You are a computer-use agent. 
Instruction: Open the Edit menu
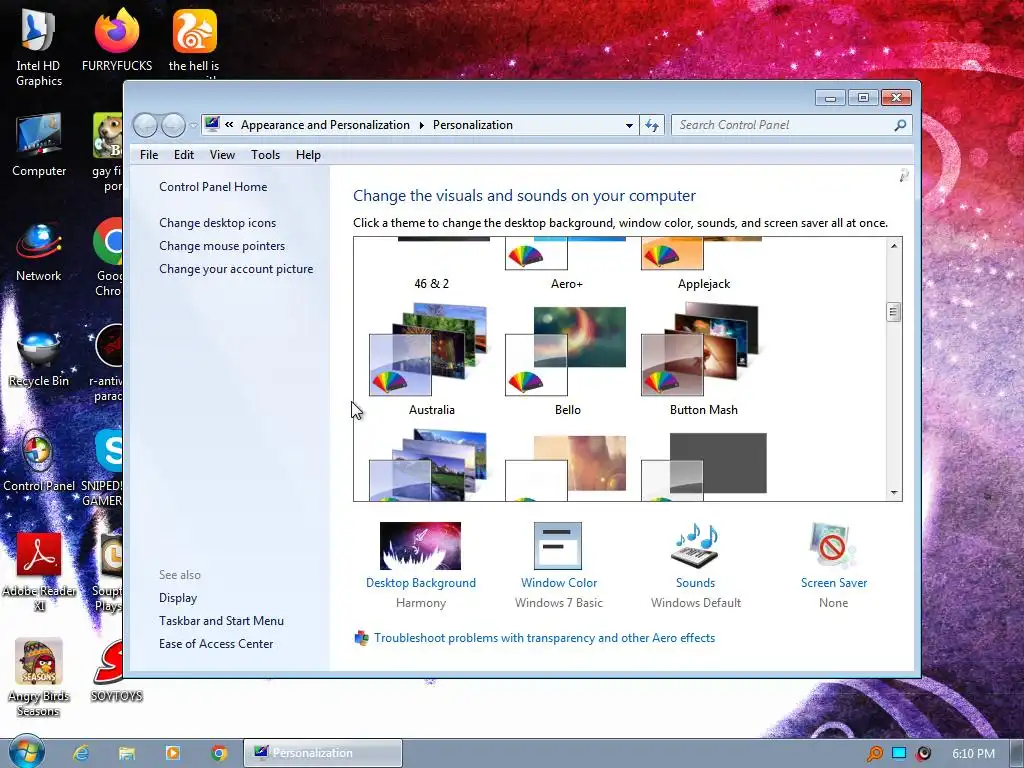184,155
